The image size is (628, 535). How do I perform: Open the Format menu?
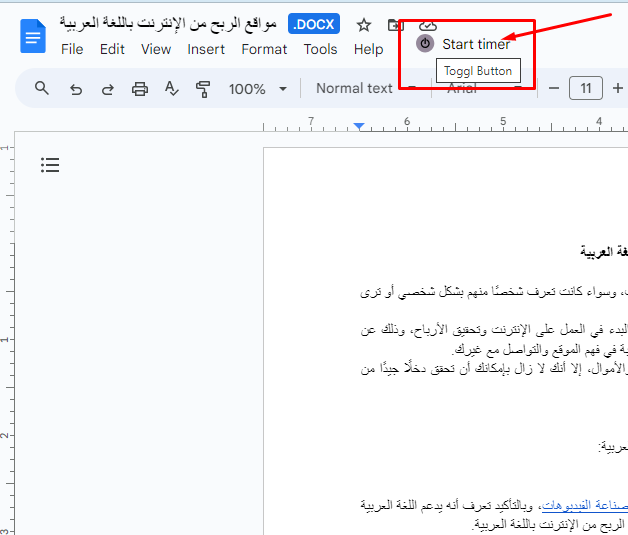point(264,49)
